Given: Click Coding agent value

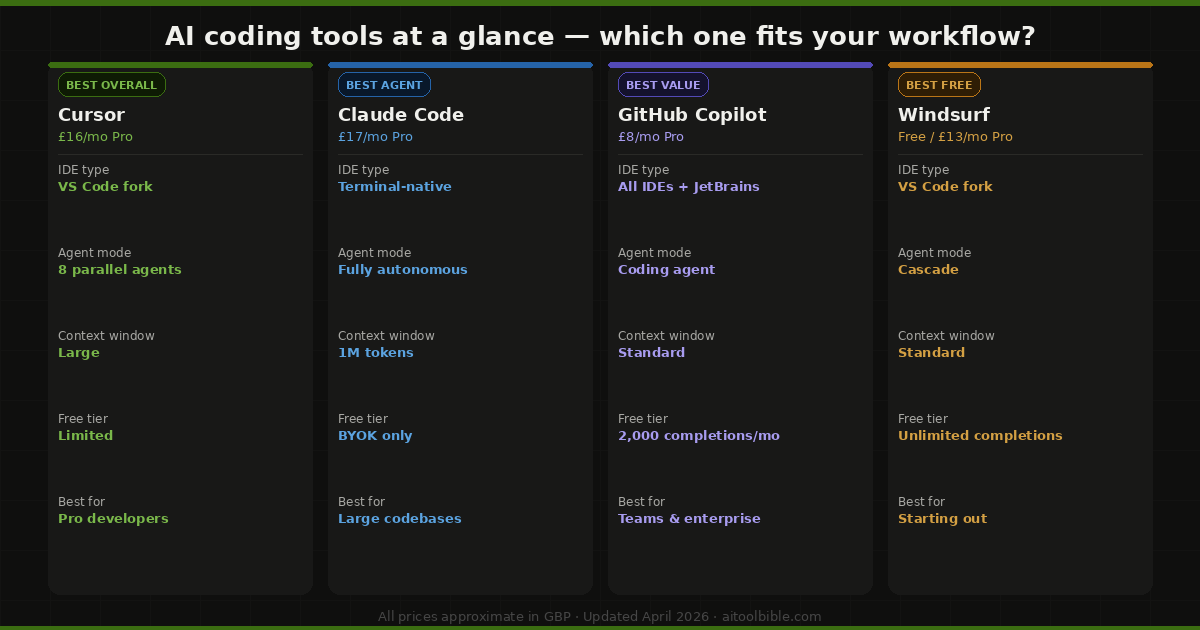Looking at the screenshot, I should [x=667, y=270].
